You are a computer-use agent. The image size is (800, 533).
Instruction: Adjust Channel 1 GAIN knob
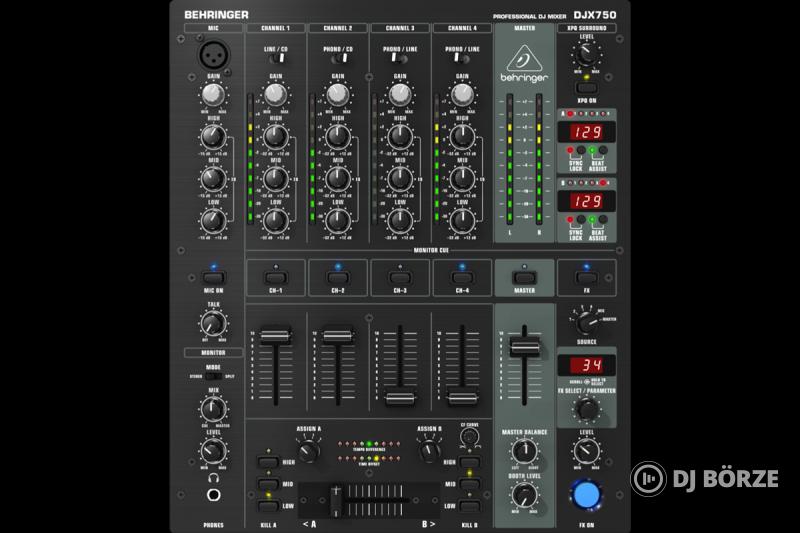(276, 94)
